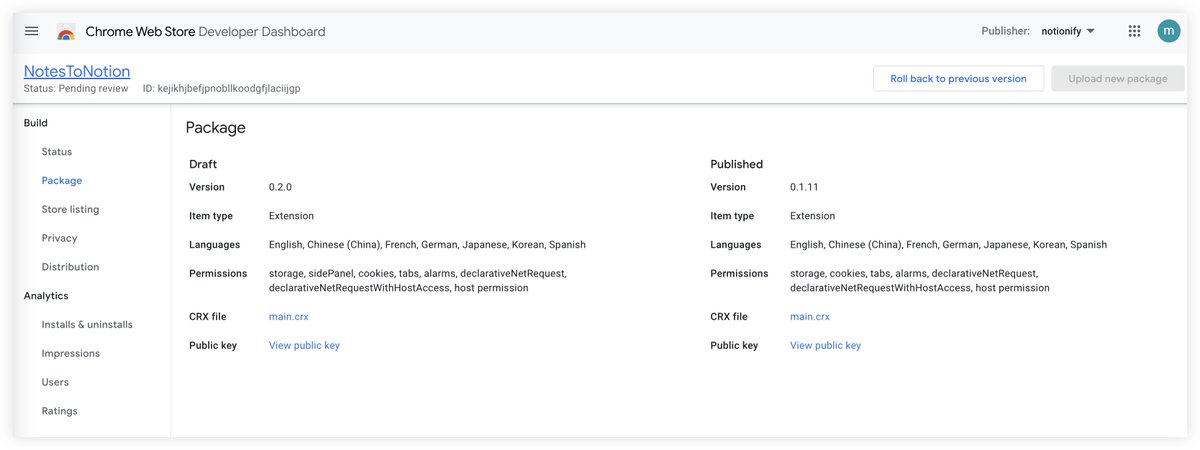1200x450 pixels.
Task: Select the Published version number 0.1.11
Action: (804, 187)
